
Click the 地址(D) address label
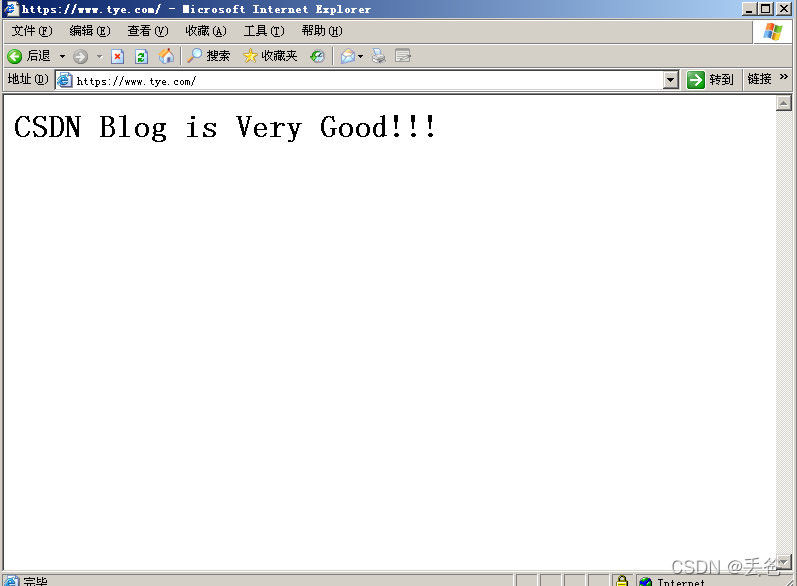(28, 79)
